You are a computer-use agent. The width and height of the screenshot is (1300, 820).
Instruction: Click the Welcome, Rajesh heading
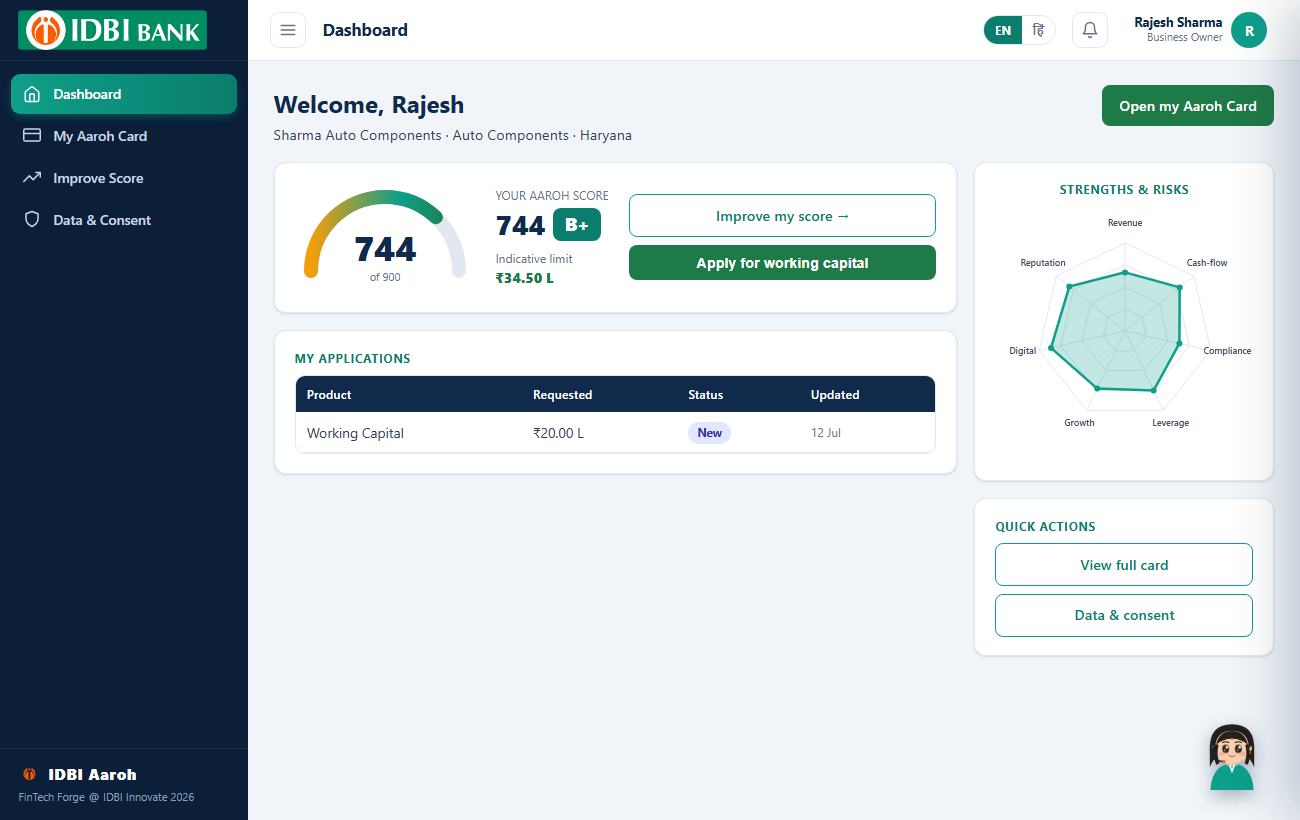369,105
